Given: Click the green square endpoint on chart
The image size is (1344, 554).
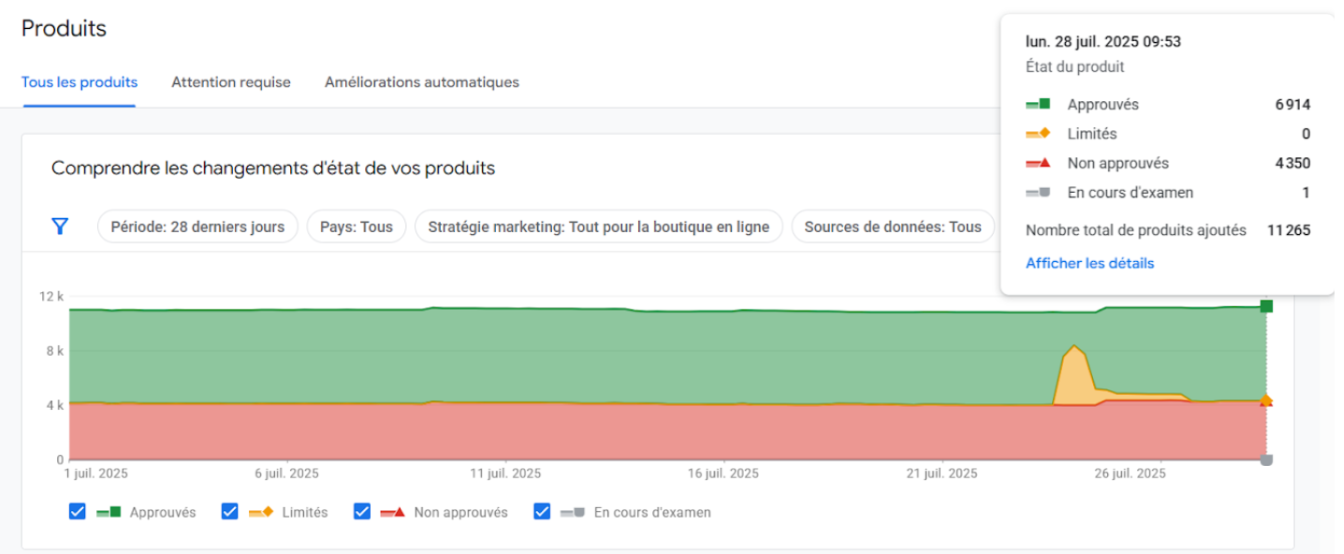Looking at the screenshot, I should pos(1266,306).
